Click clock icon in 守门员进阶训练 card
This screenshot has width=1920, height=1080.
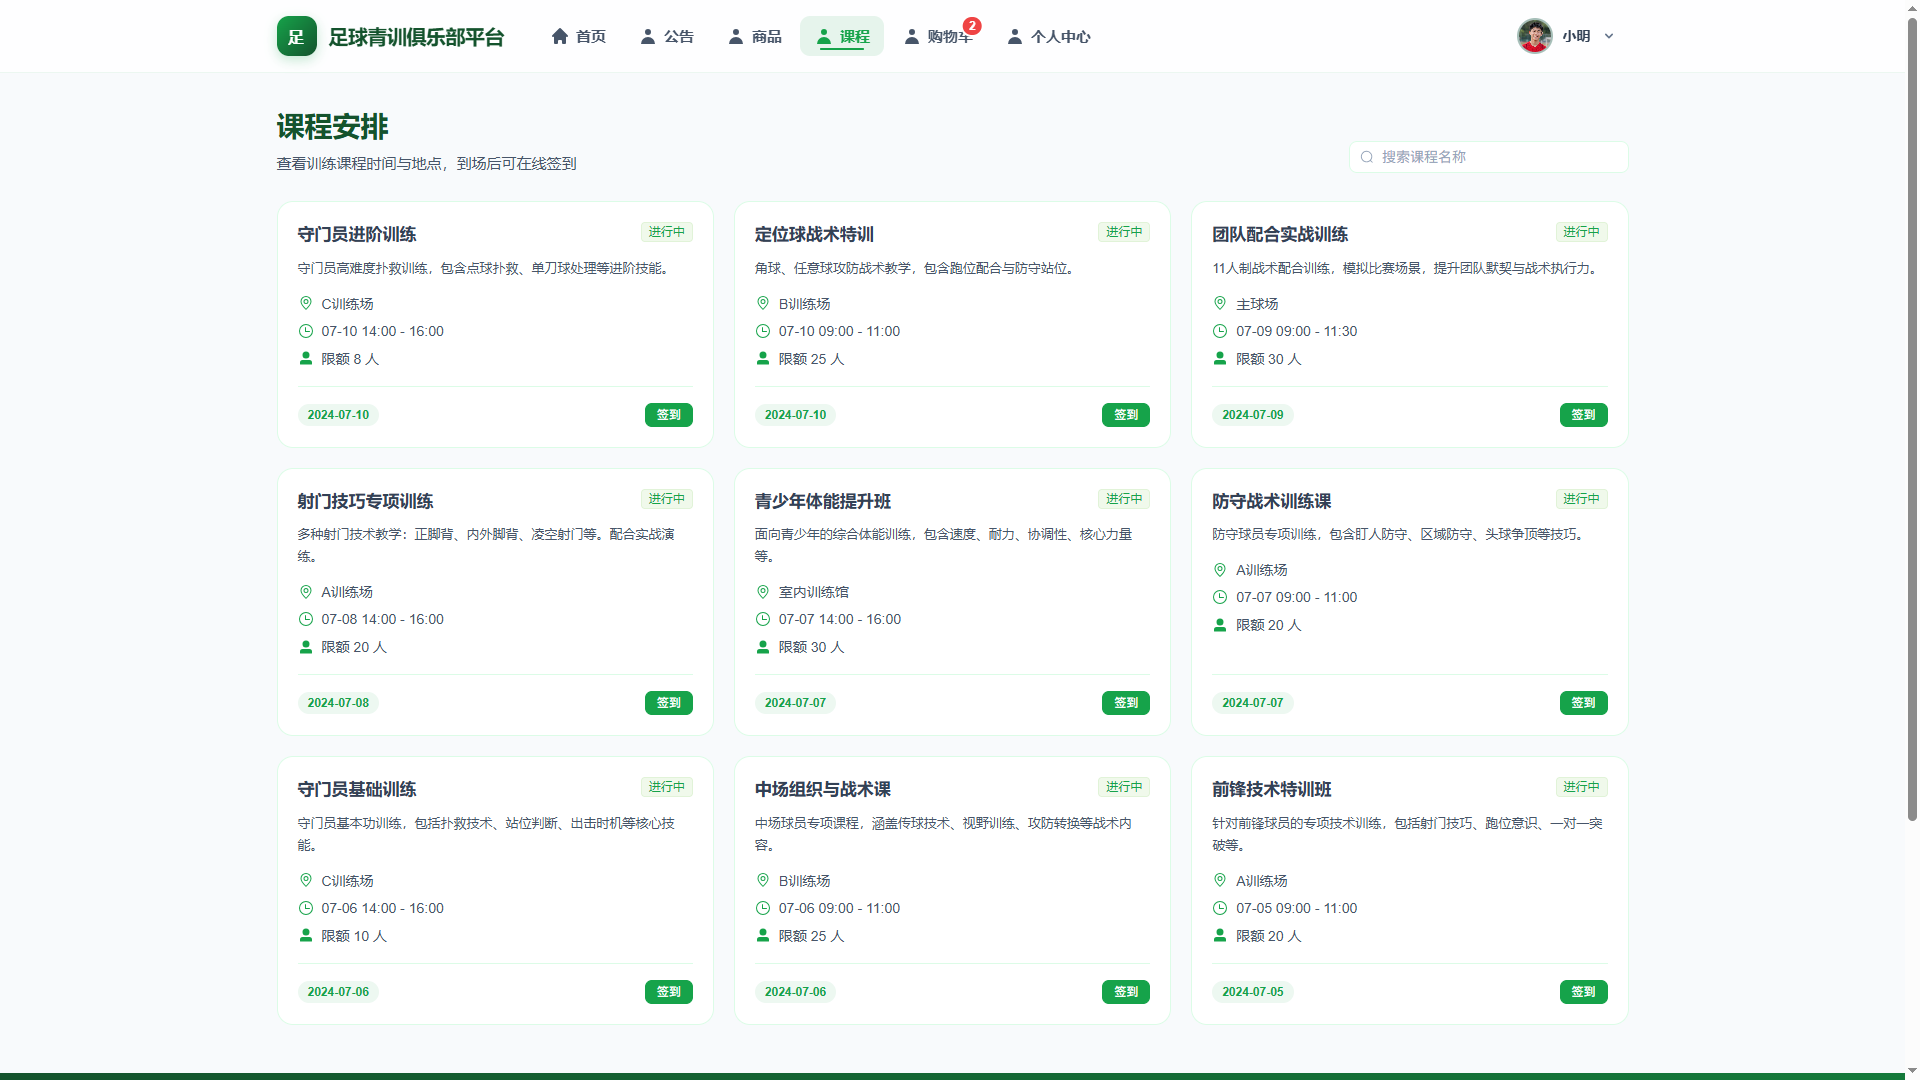(x=306, y=331)
